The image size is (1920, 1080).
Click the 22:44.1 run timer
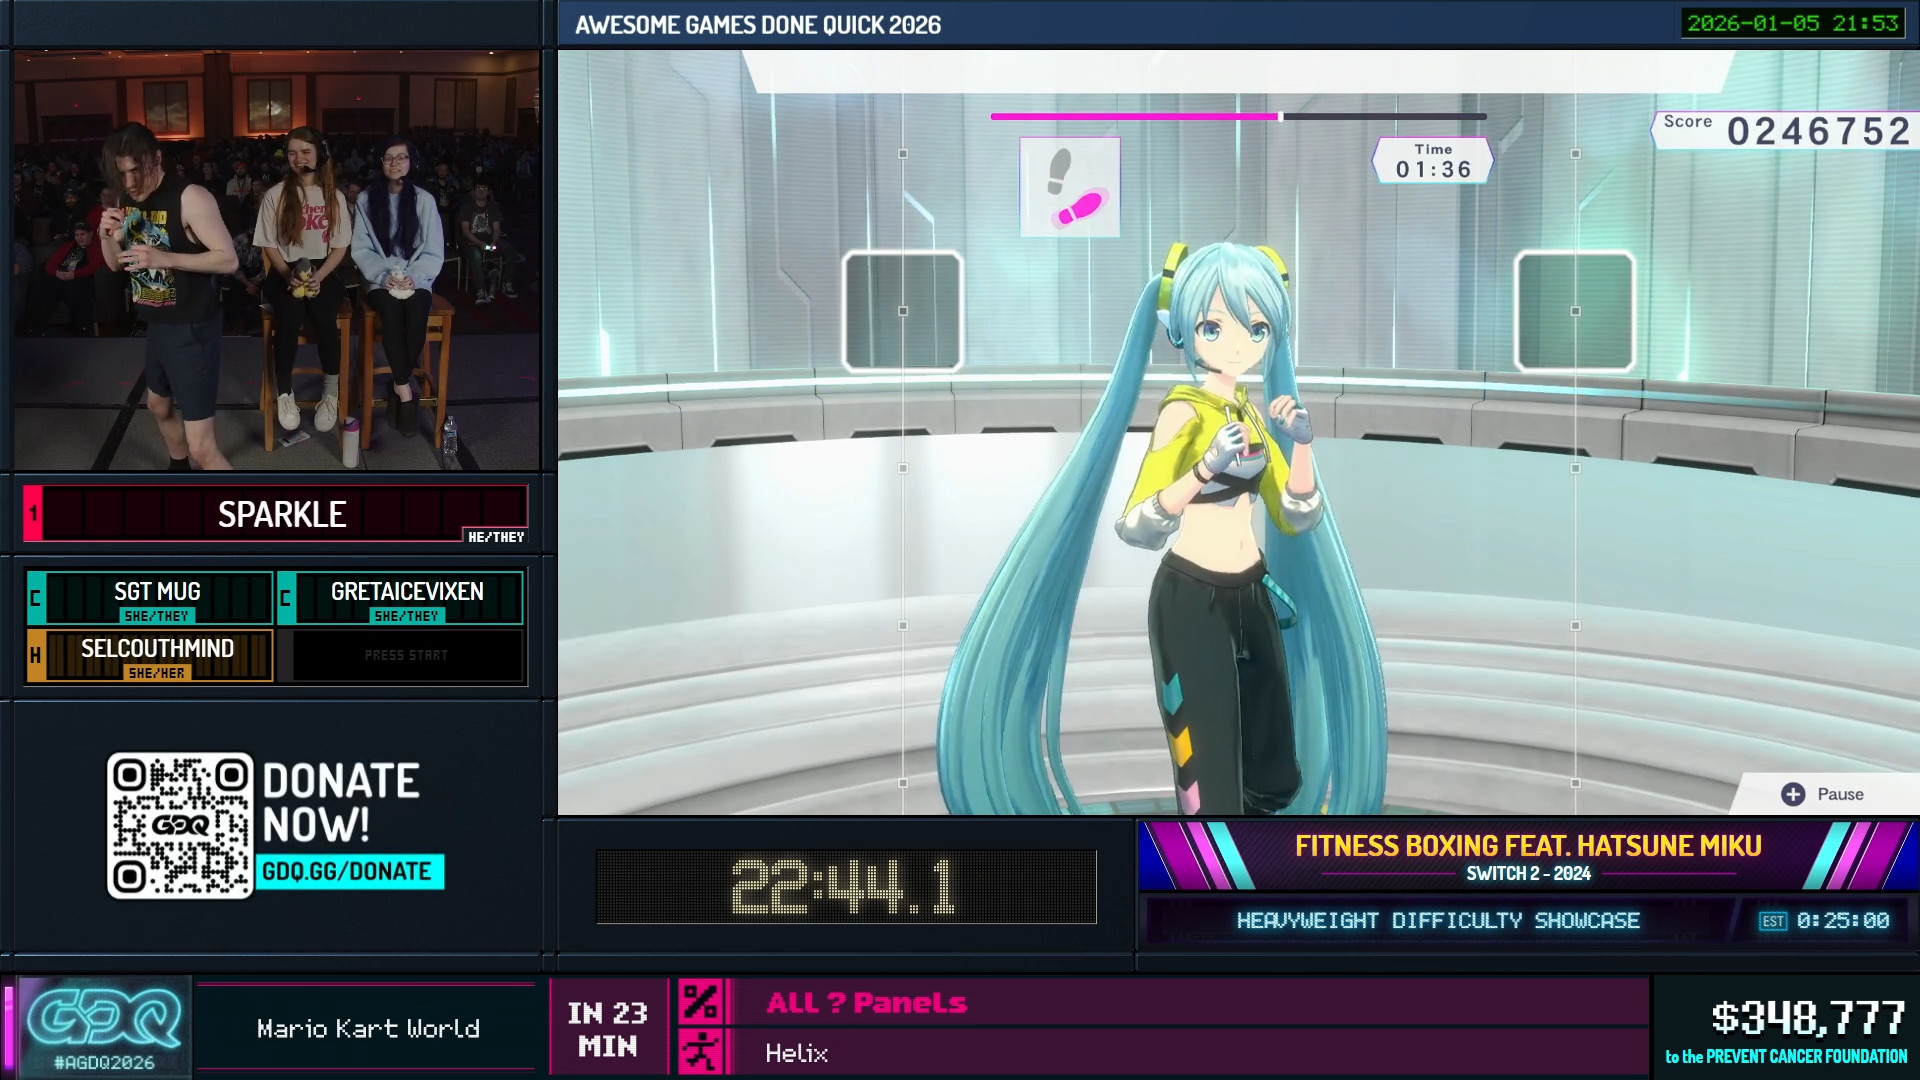click(x=845, y=887)
